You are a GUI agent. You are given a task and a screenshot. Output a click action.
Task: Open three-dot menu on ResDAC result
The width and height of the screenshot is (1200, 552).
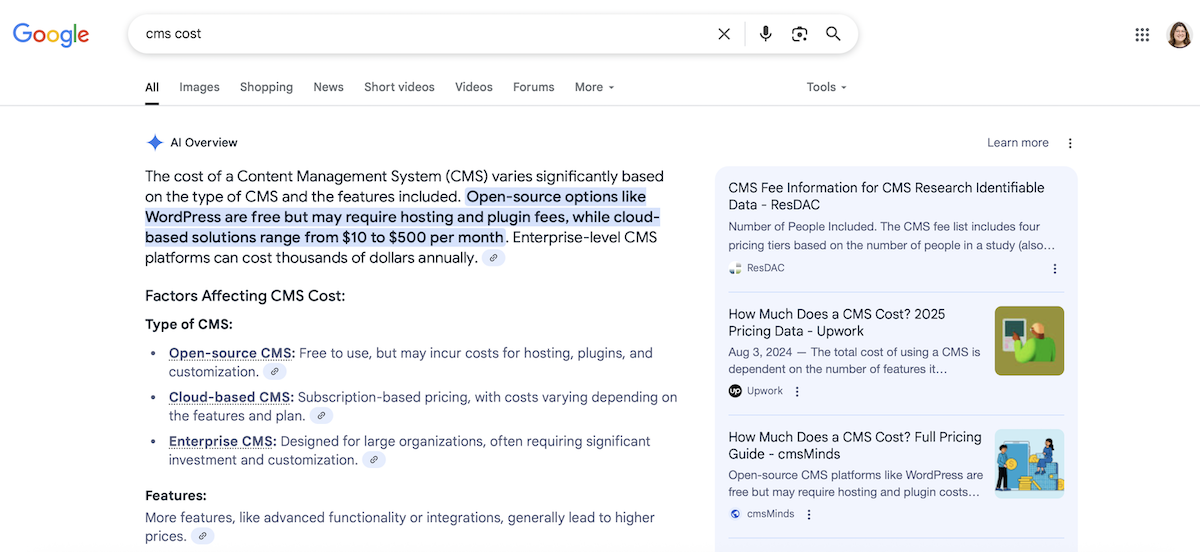pos(1054,269)
